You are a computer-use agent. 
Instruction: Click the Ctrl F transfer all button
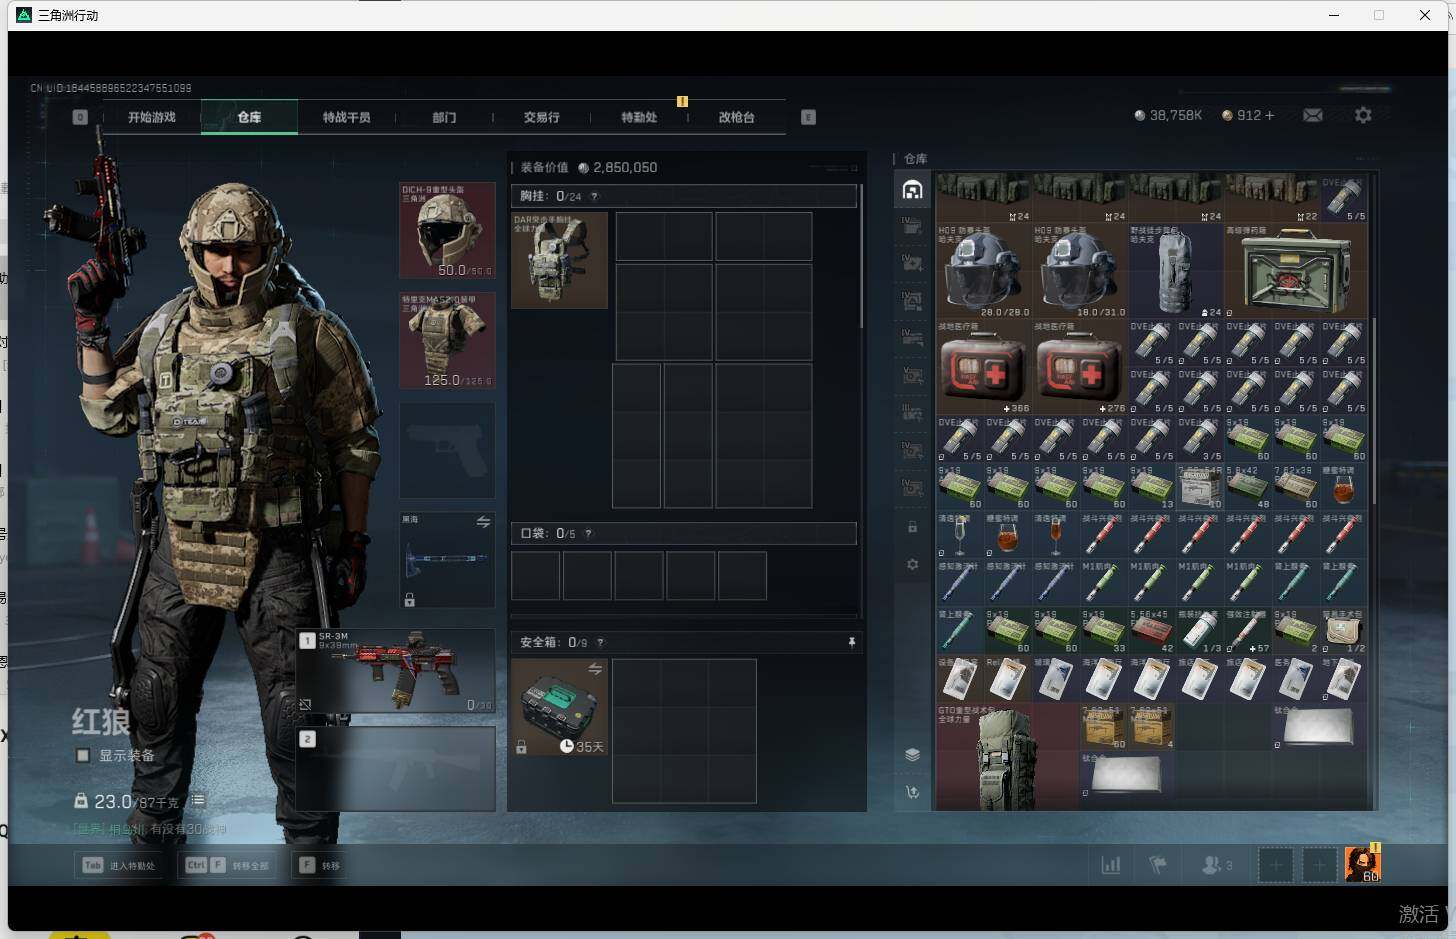pos(228,865)
